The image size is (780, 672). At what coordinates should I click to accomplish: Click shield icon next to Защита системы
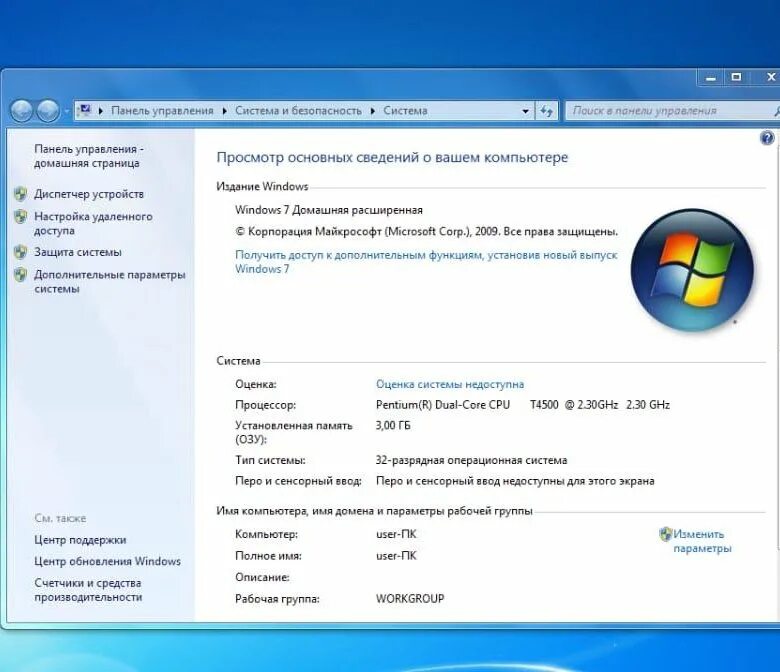click(x=21, y=252)
